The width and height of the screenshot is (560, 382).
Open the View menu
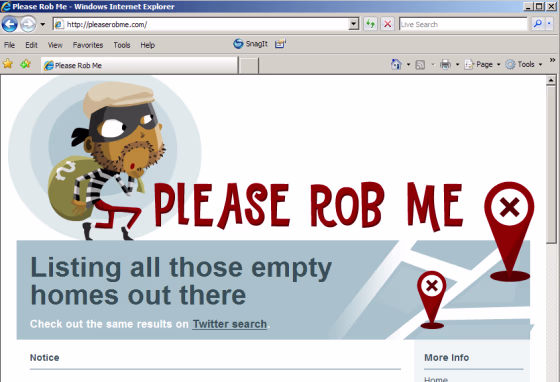coord(55,45)
